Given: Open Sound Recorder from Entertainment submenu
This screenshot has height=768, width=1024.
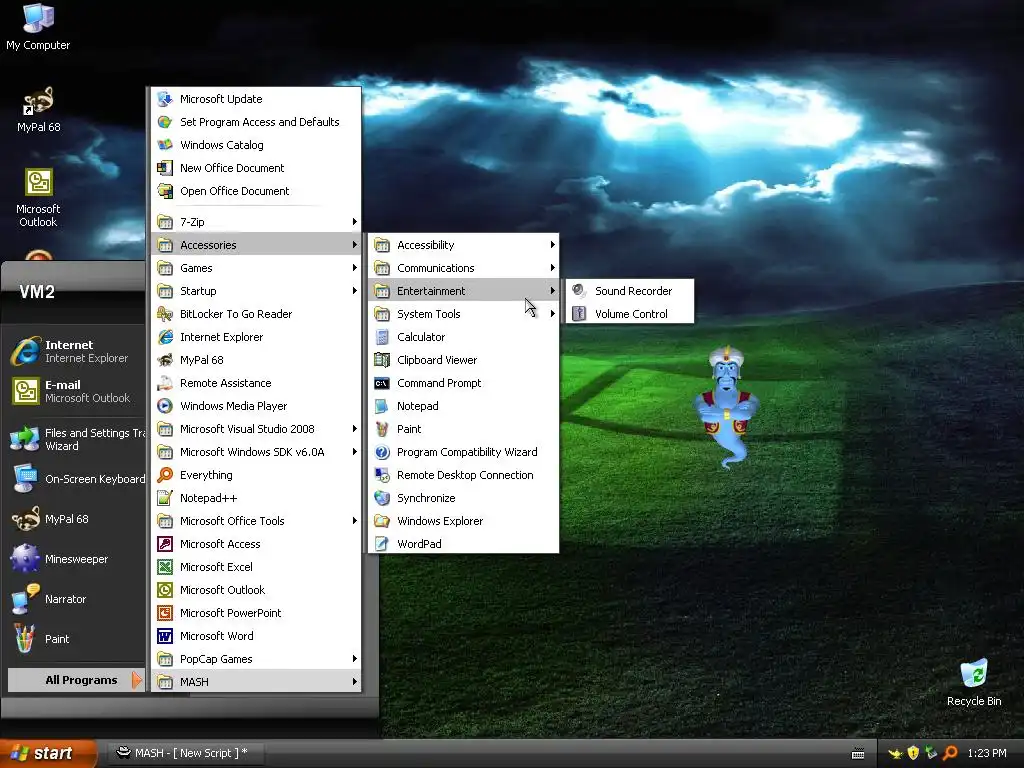Looking at the screenshot, I should pos(630,291).
